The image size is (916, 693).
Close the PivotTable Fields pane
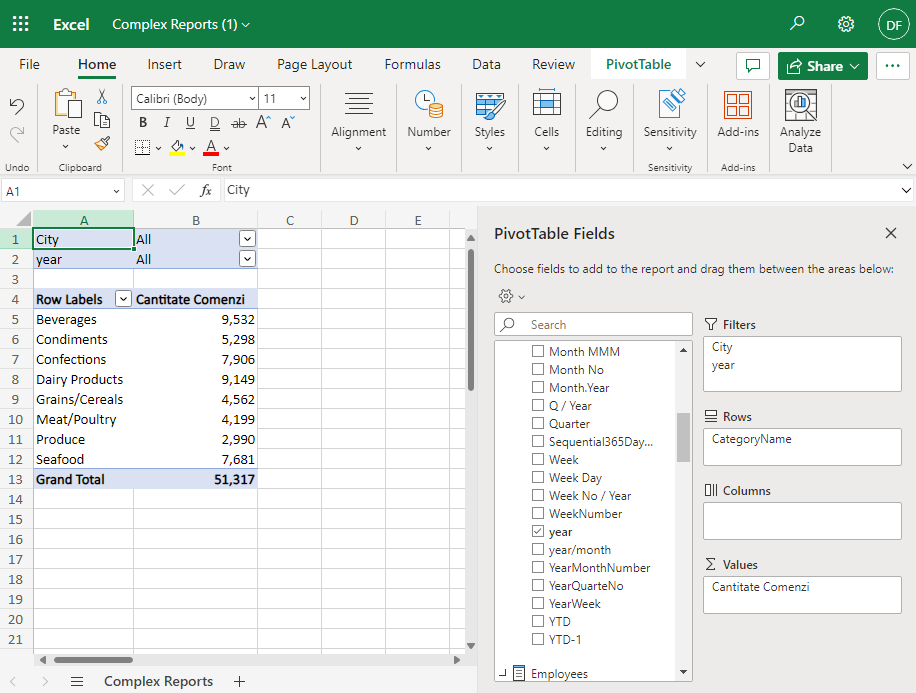(x=890, y=233)
